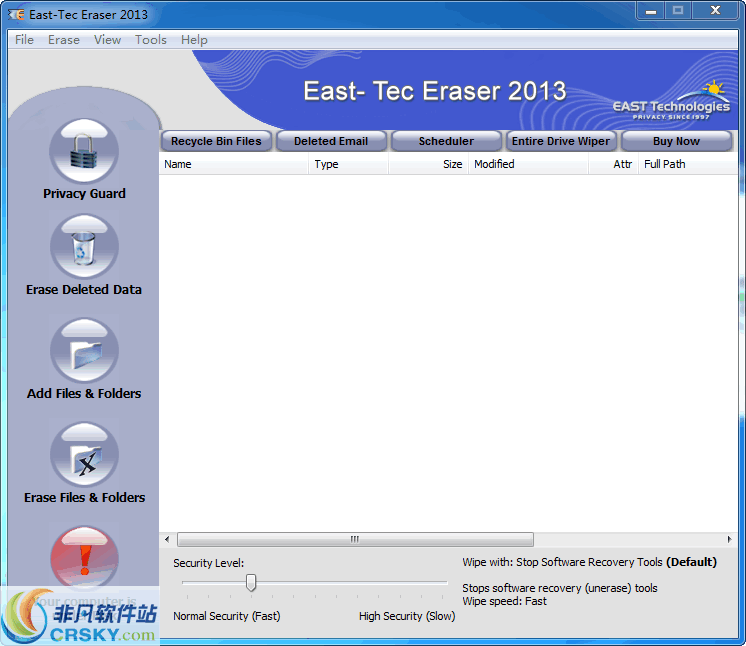Open the Privacy Guard padlock icon
This screenshot has width=746, height=646.
pyautogui.click(x=84, y=150)
